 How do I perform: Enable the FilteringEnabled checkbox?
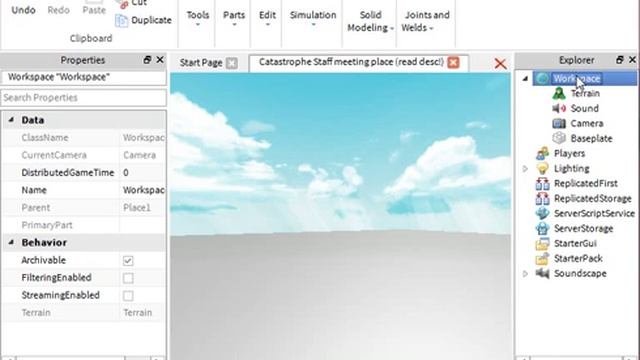point(128,278)
